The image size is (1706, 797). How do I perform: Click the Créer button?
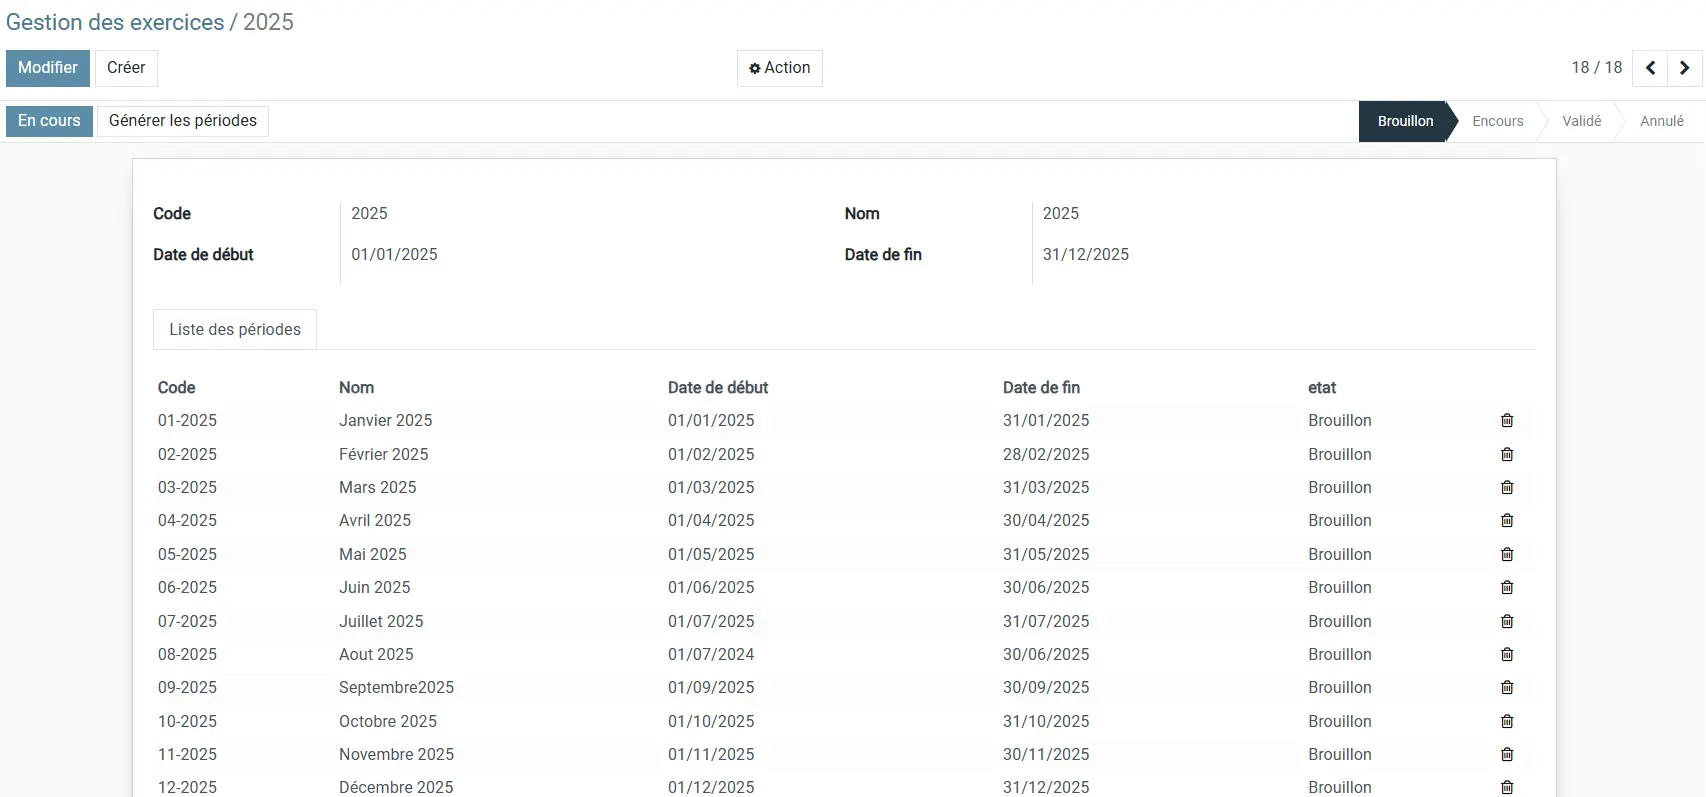[x=126, y=68]
